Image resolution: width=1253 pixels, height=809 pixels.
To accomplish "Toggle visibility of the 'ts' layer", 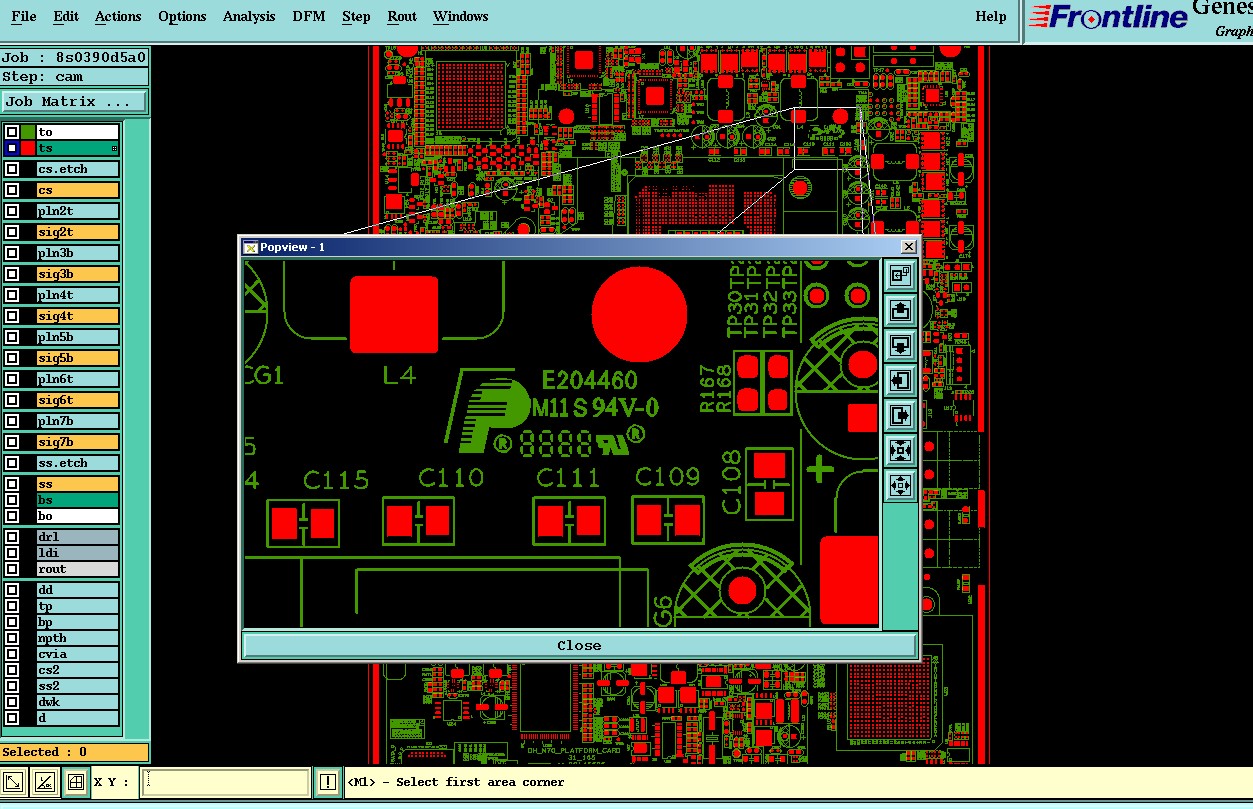I will [x=12, y=148].
